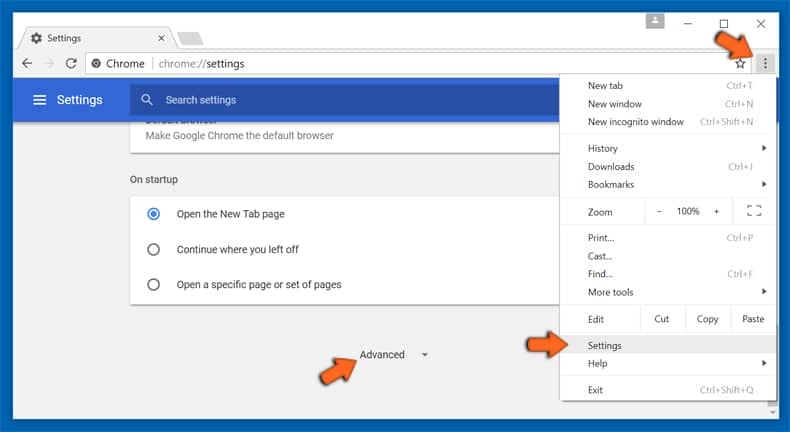Open the Settings hamburger menu icon
Viewport: 790px width, 432px height.
pos(39,100)
